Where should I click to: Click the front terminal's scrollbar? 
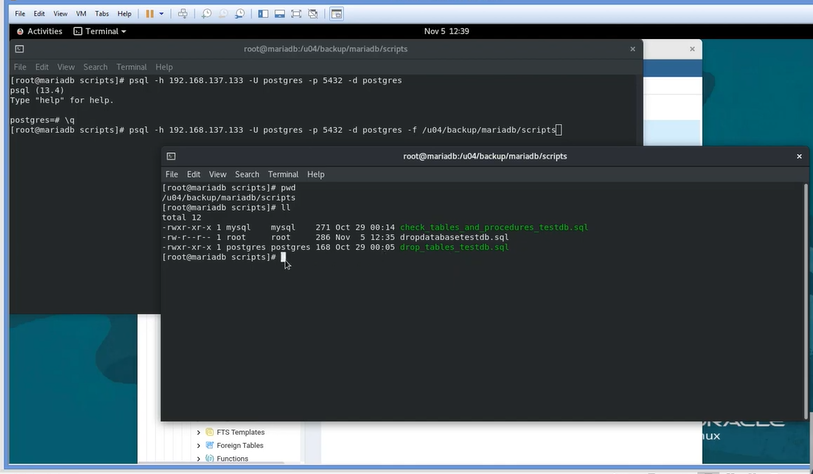(x=805, y=301)
